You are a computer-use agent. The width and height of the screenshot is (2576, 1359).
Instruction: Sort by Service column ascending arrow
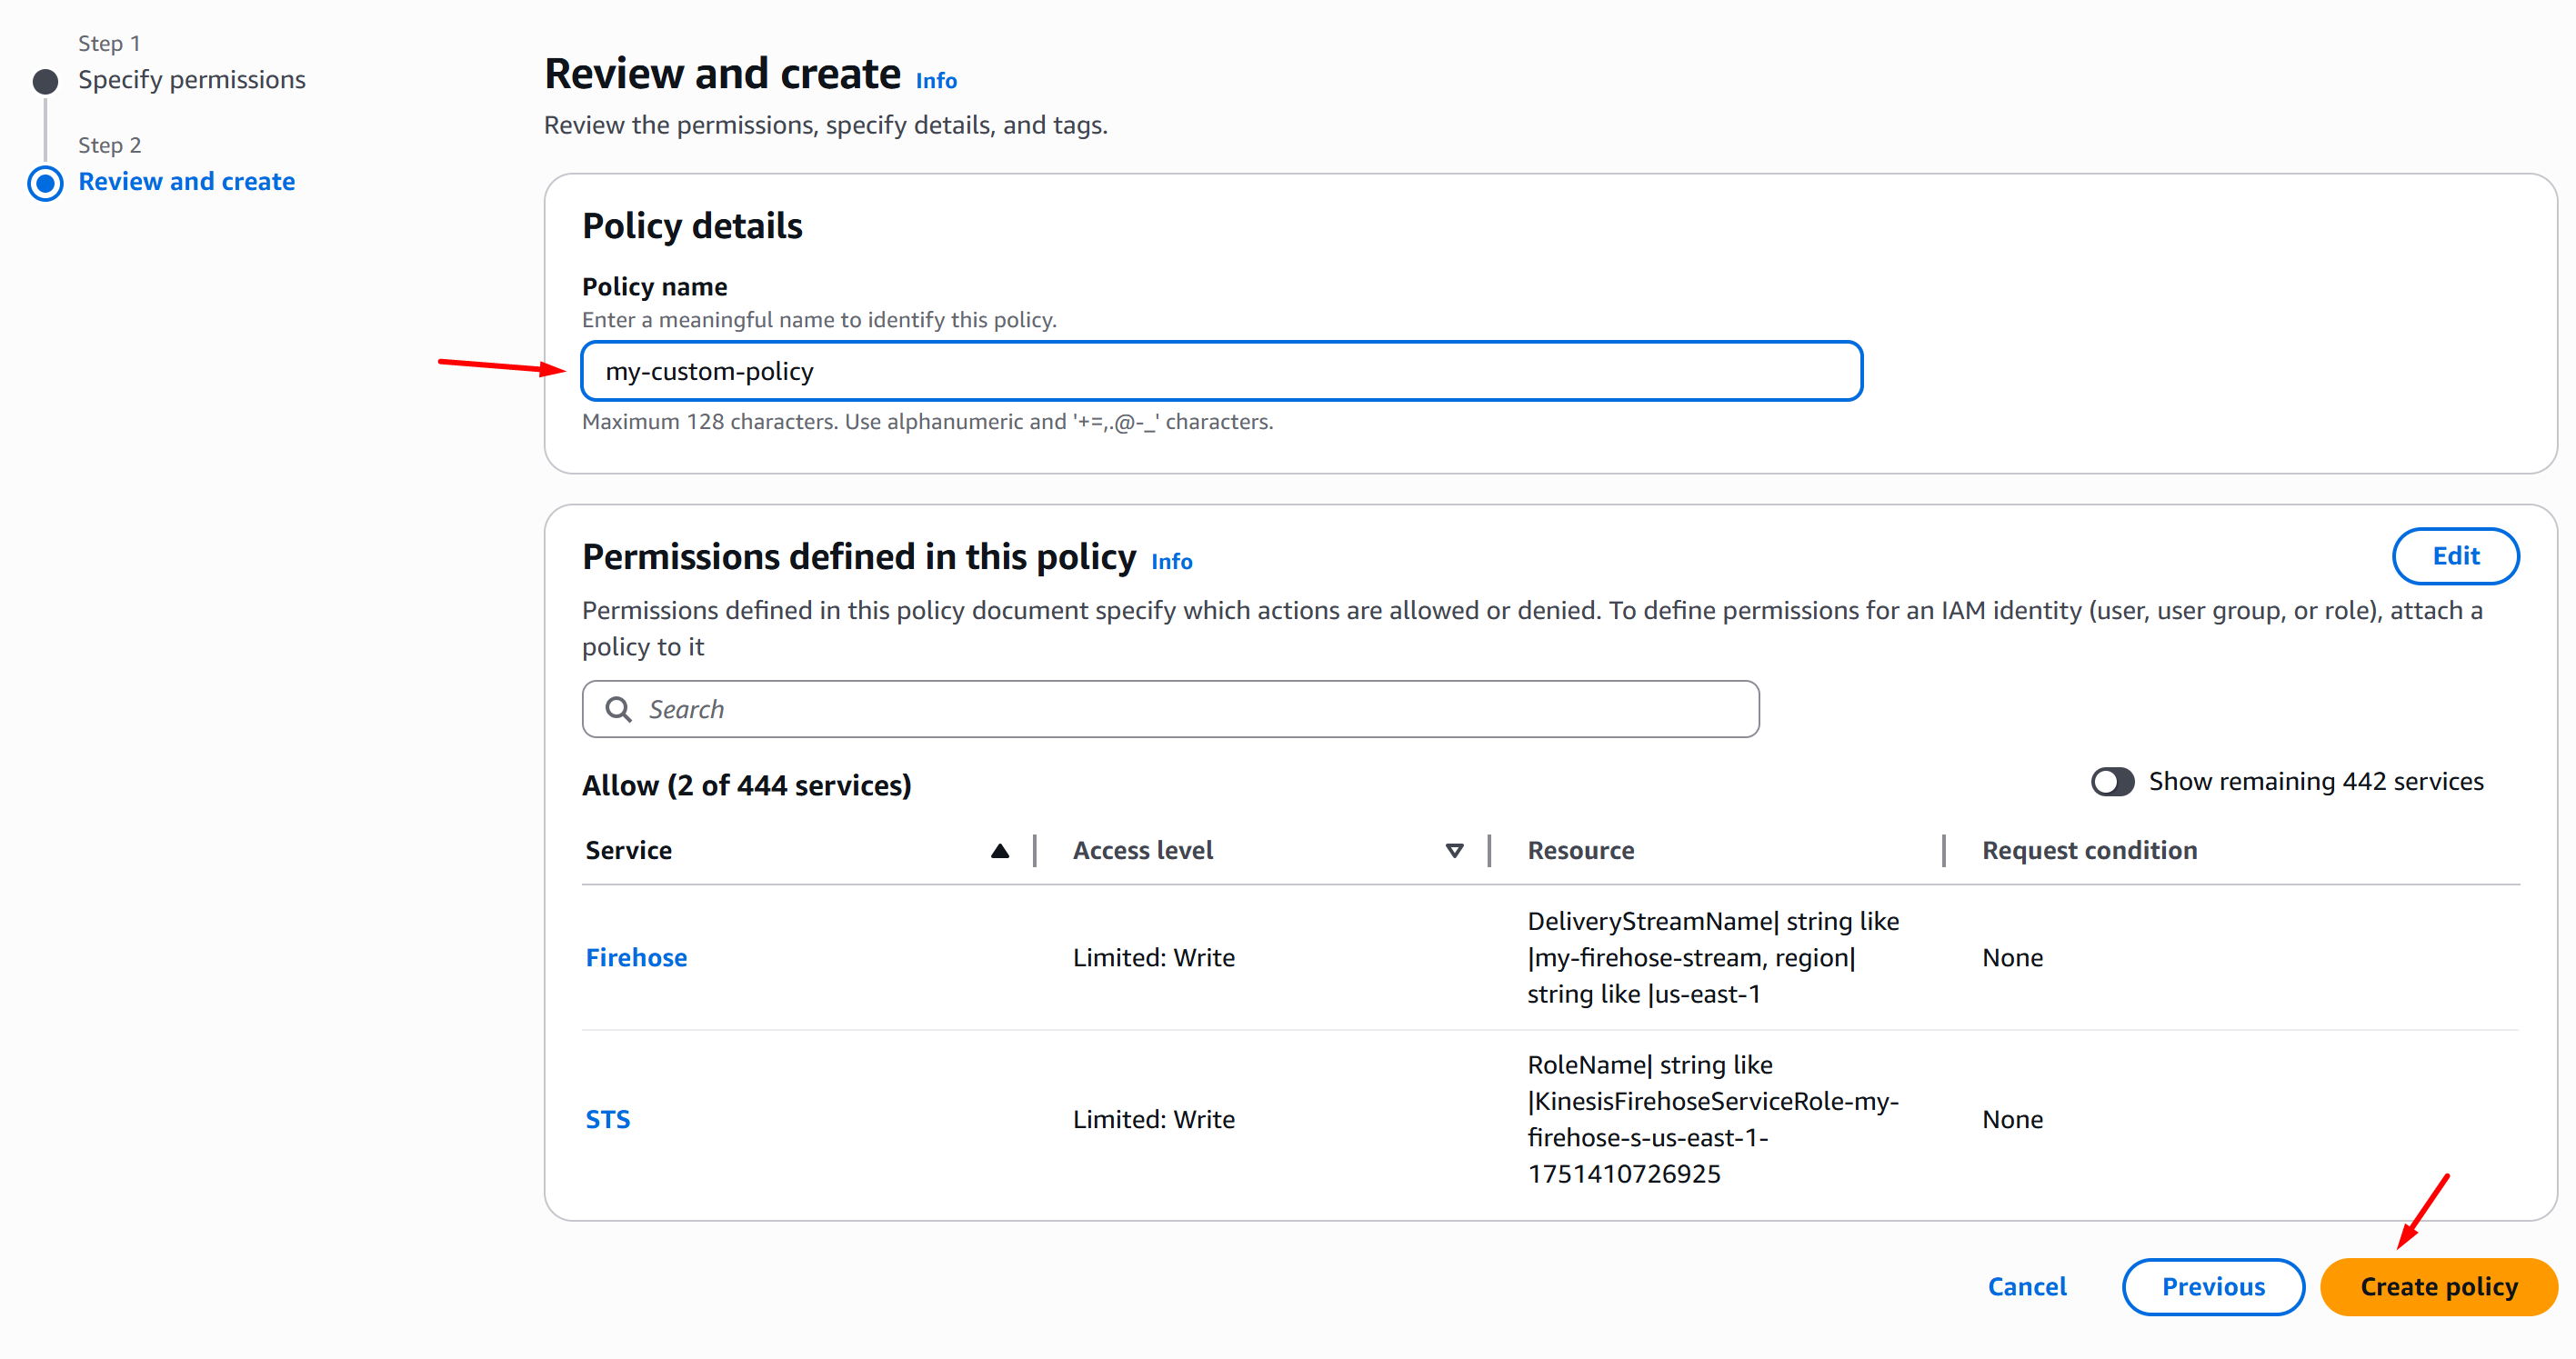[x=999, y=850]
